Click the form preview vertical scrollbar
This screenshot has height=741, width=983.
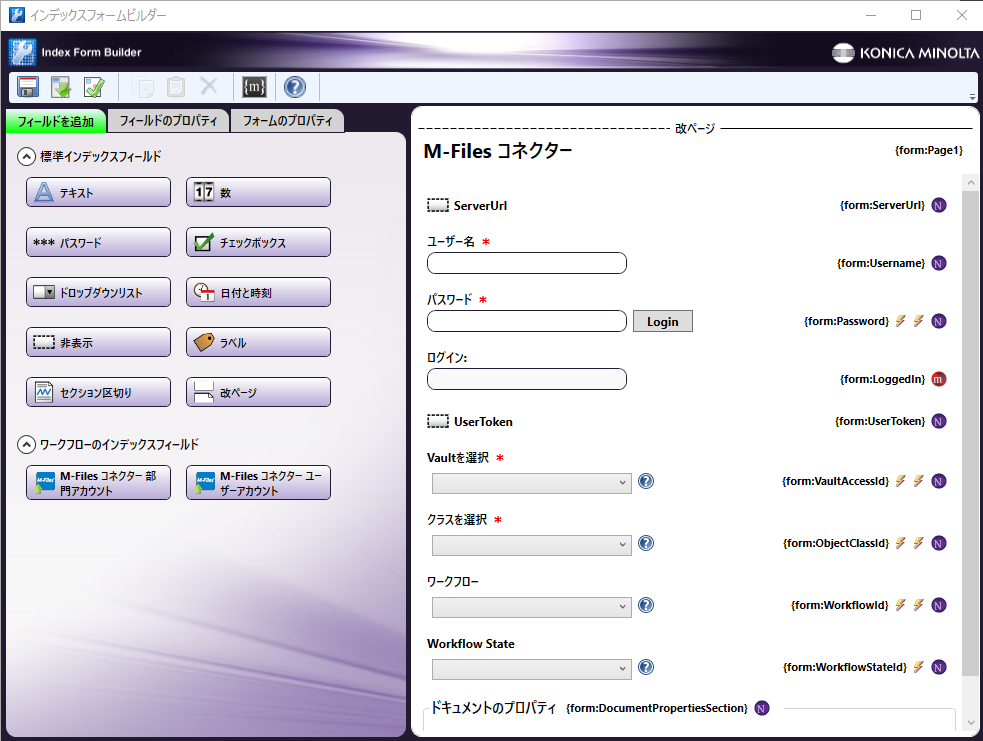[x=970, y=434]
